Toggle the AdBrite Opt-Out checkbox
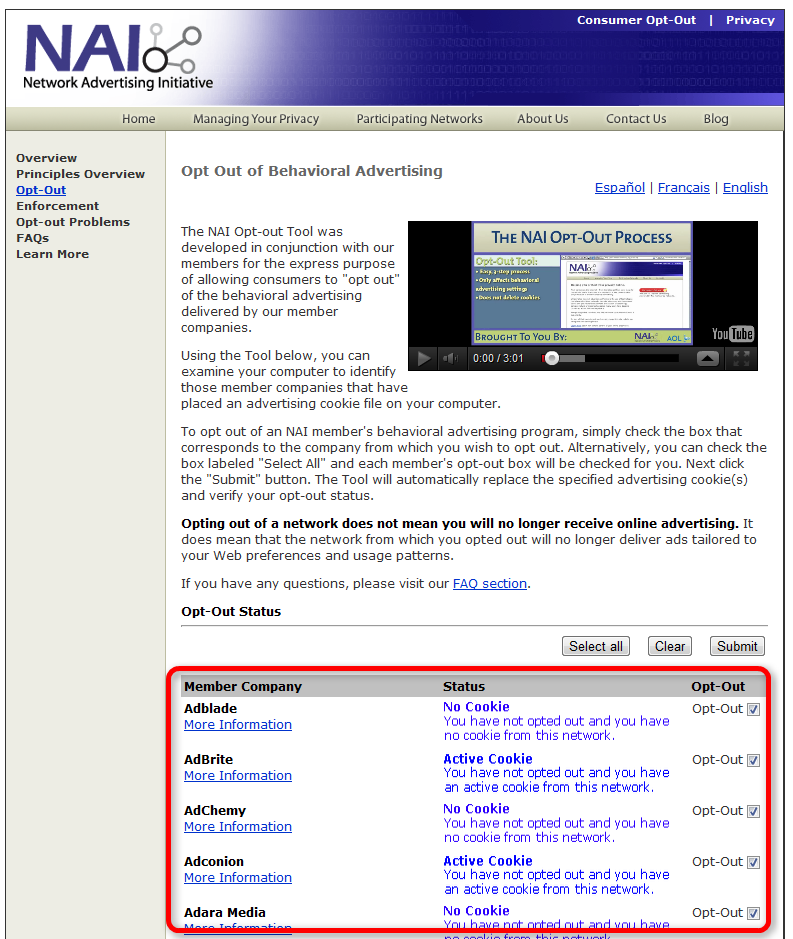The image size is (793, 939). tap(753, 760)
